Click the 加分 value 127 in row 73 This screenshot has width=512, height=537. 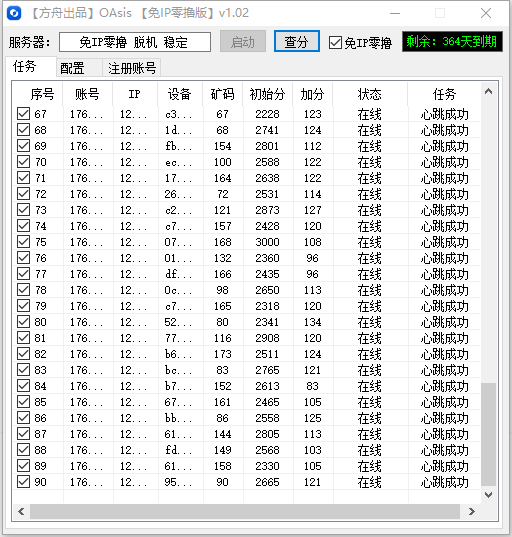pyautogui.click(x=313, y=210)
